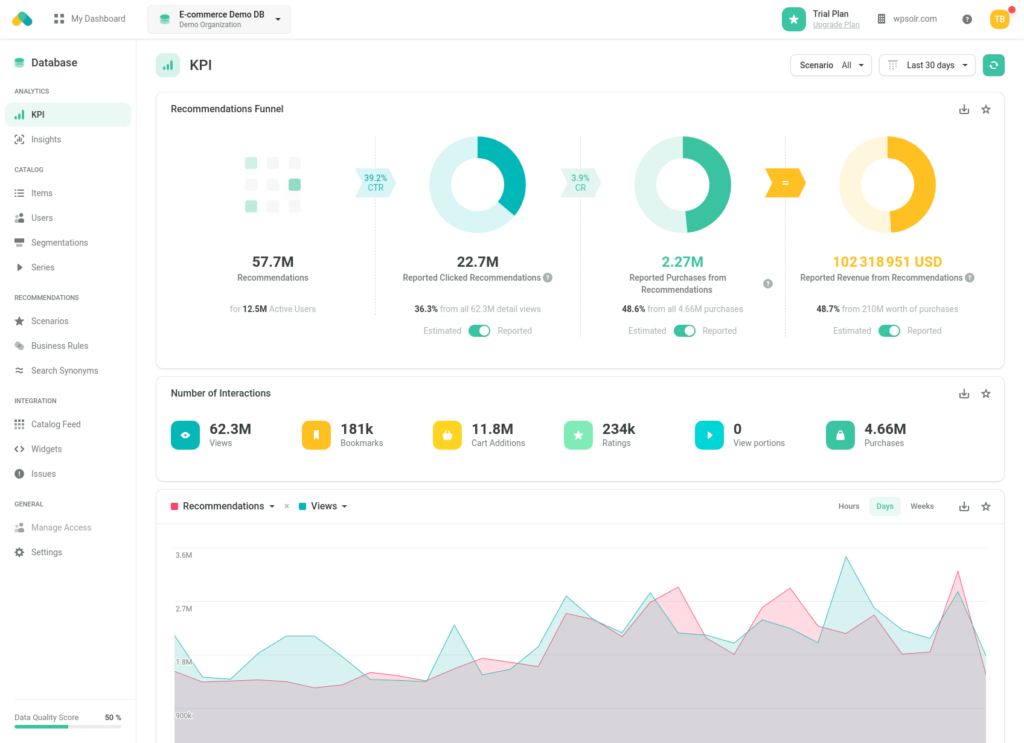Open E-commerce Demo DB database selector
This screenshot has height=743, width=1024.
(x=219, y=19)
